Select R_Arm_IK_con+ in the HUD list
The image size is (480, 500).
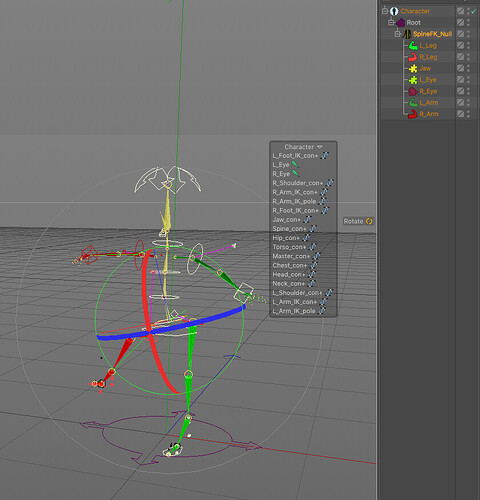[x=295, y=192]
